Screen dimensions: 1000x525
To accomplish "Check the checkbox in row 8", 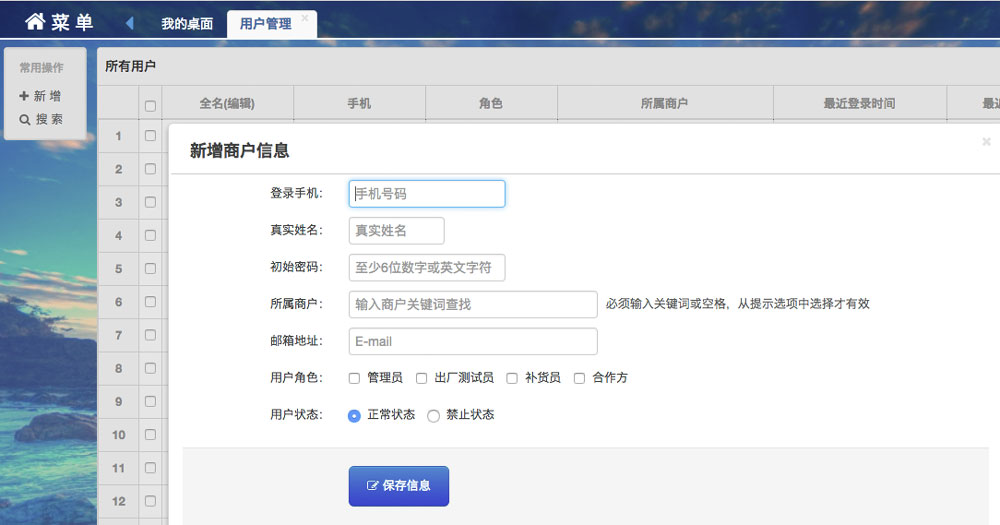I will pos(151,368).
